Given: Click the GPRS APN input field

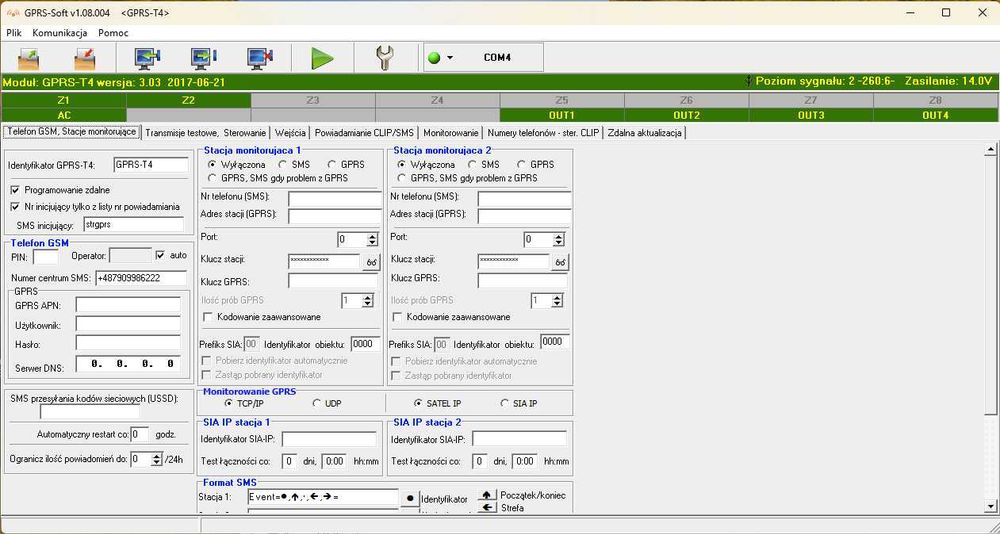Looking at the screenshot, I should coord(128,305).
